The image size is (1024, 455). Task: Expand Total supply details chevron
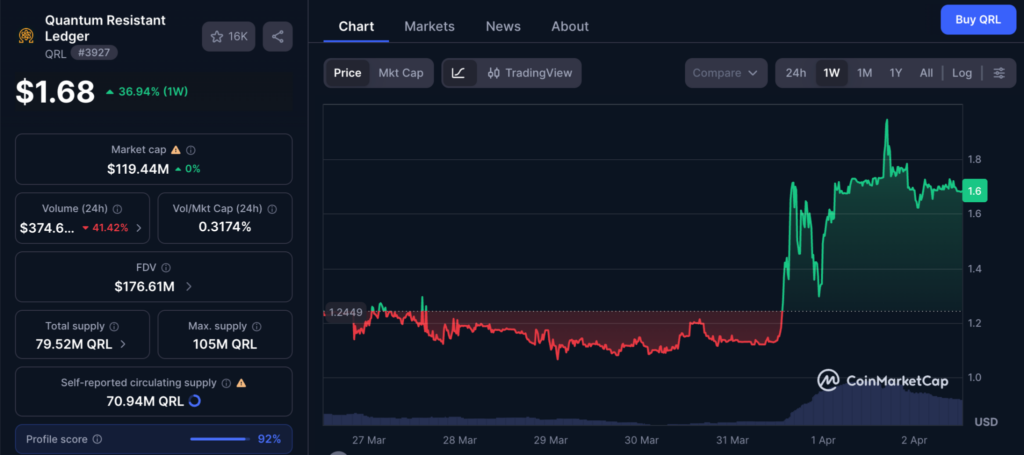pyautogui.click(x=123, y=344)
